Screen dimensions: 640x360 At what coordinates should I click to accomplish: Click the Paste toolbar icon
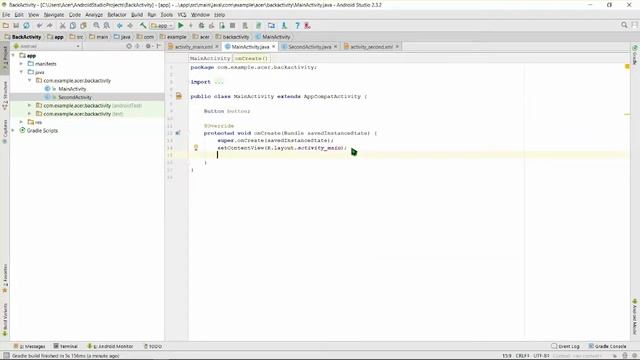pos(83,26)
